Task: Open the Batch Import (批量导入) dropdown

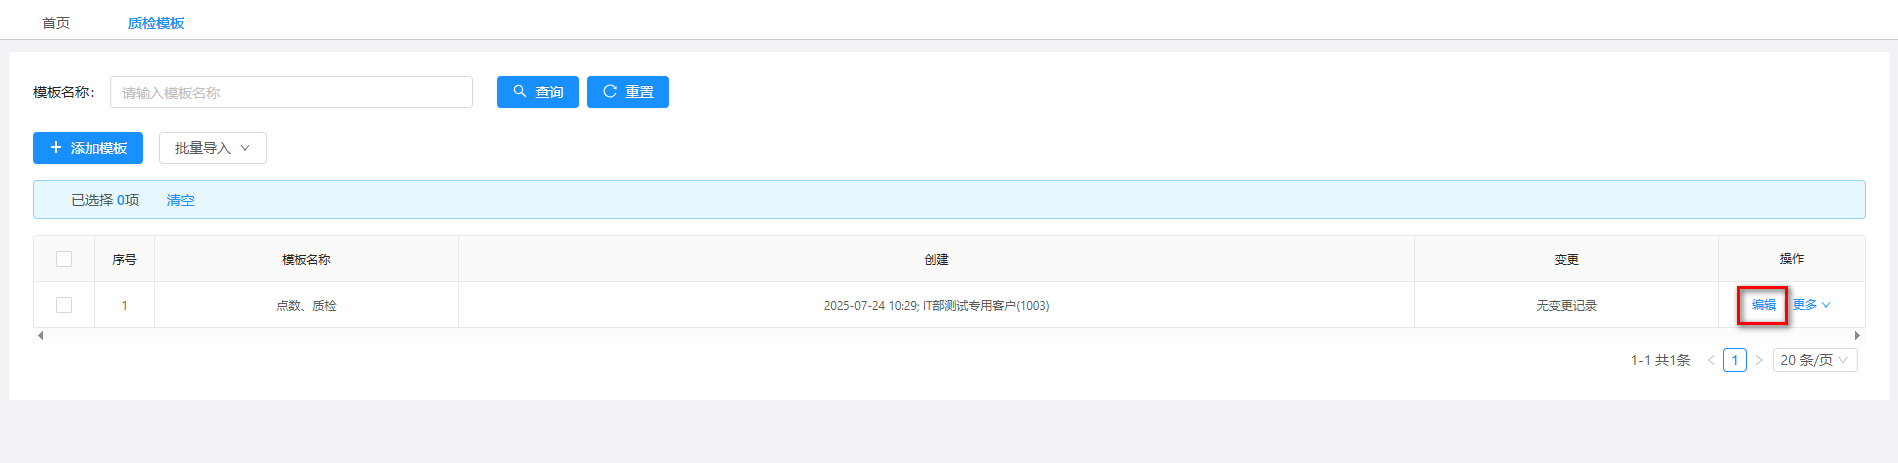Action: [x=212, y=148]
